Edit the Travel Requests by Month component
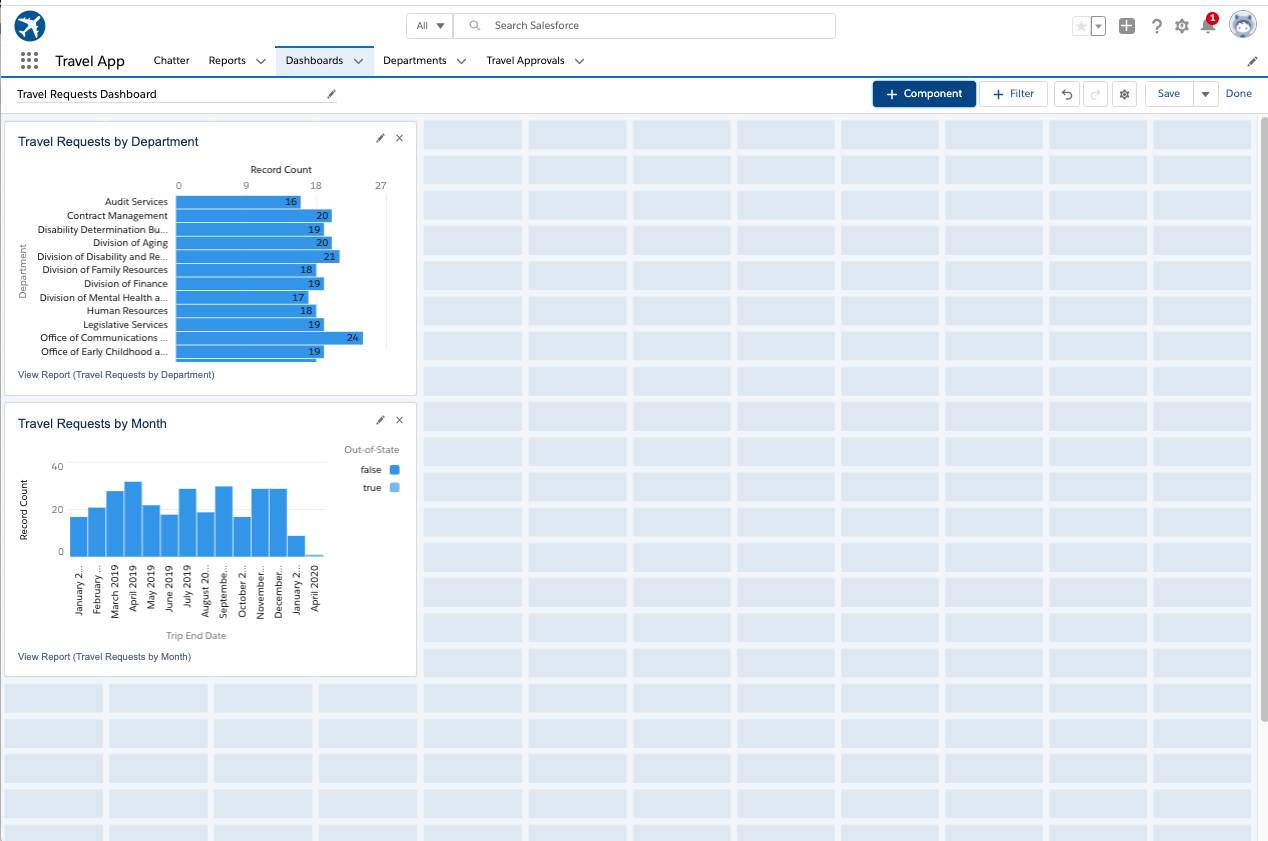The image size is (1268, 841). point(380,420)
